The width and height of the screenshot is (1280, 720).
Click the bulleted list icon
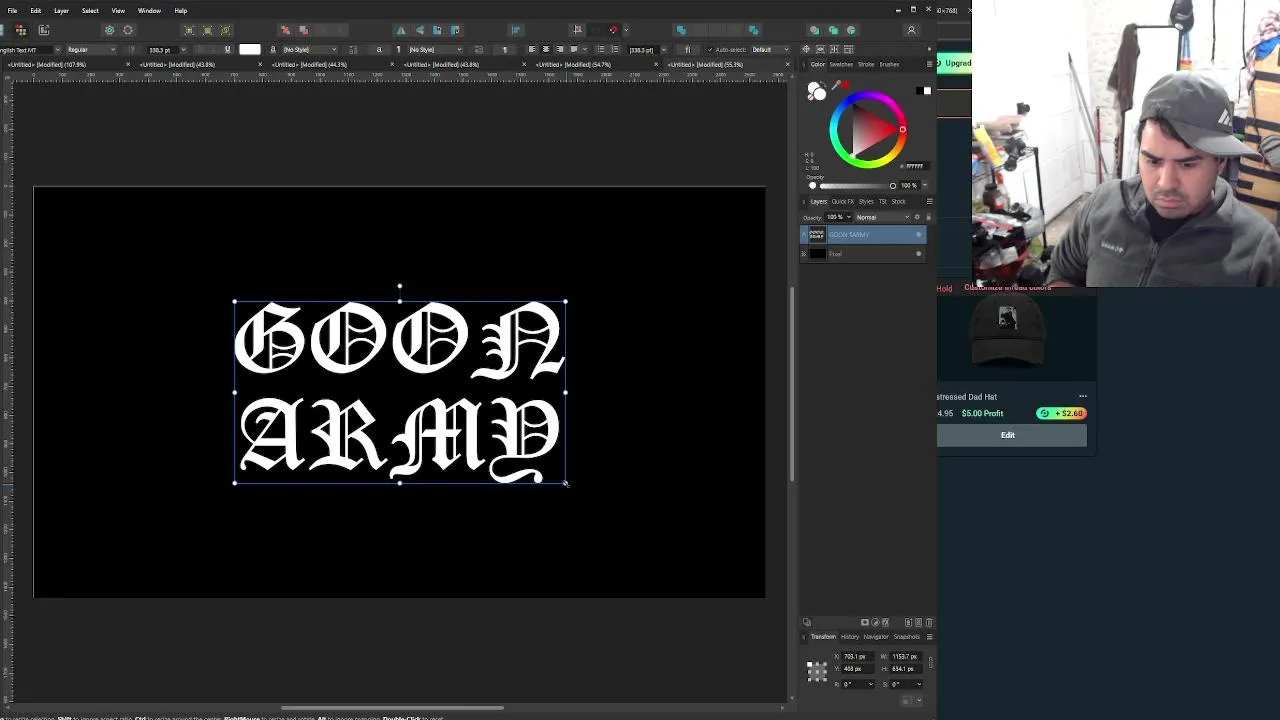(600, 49)
